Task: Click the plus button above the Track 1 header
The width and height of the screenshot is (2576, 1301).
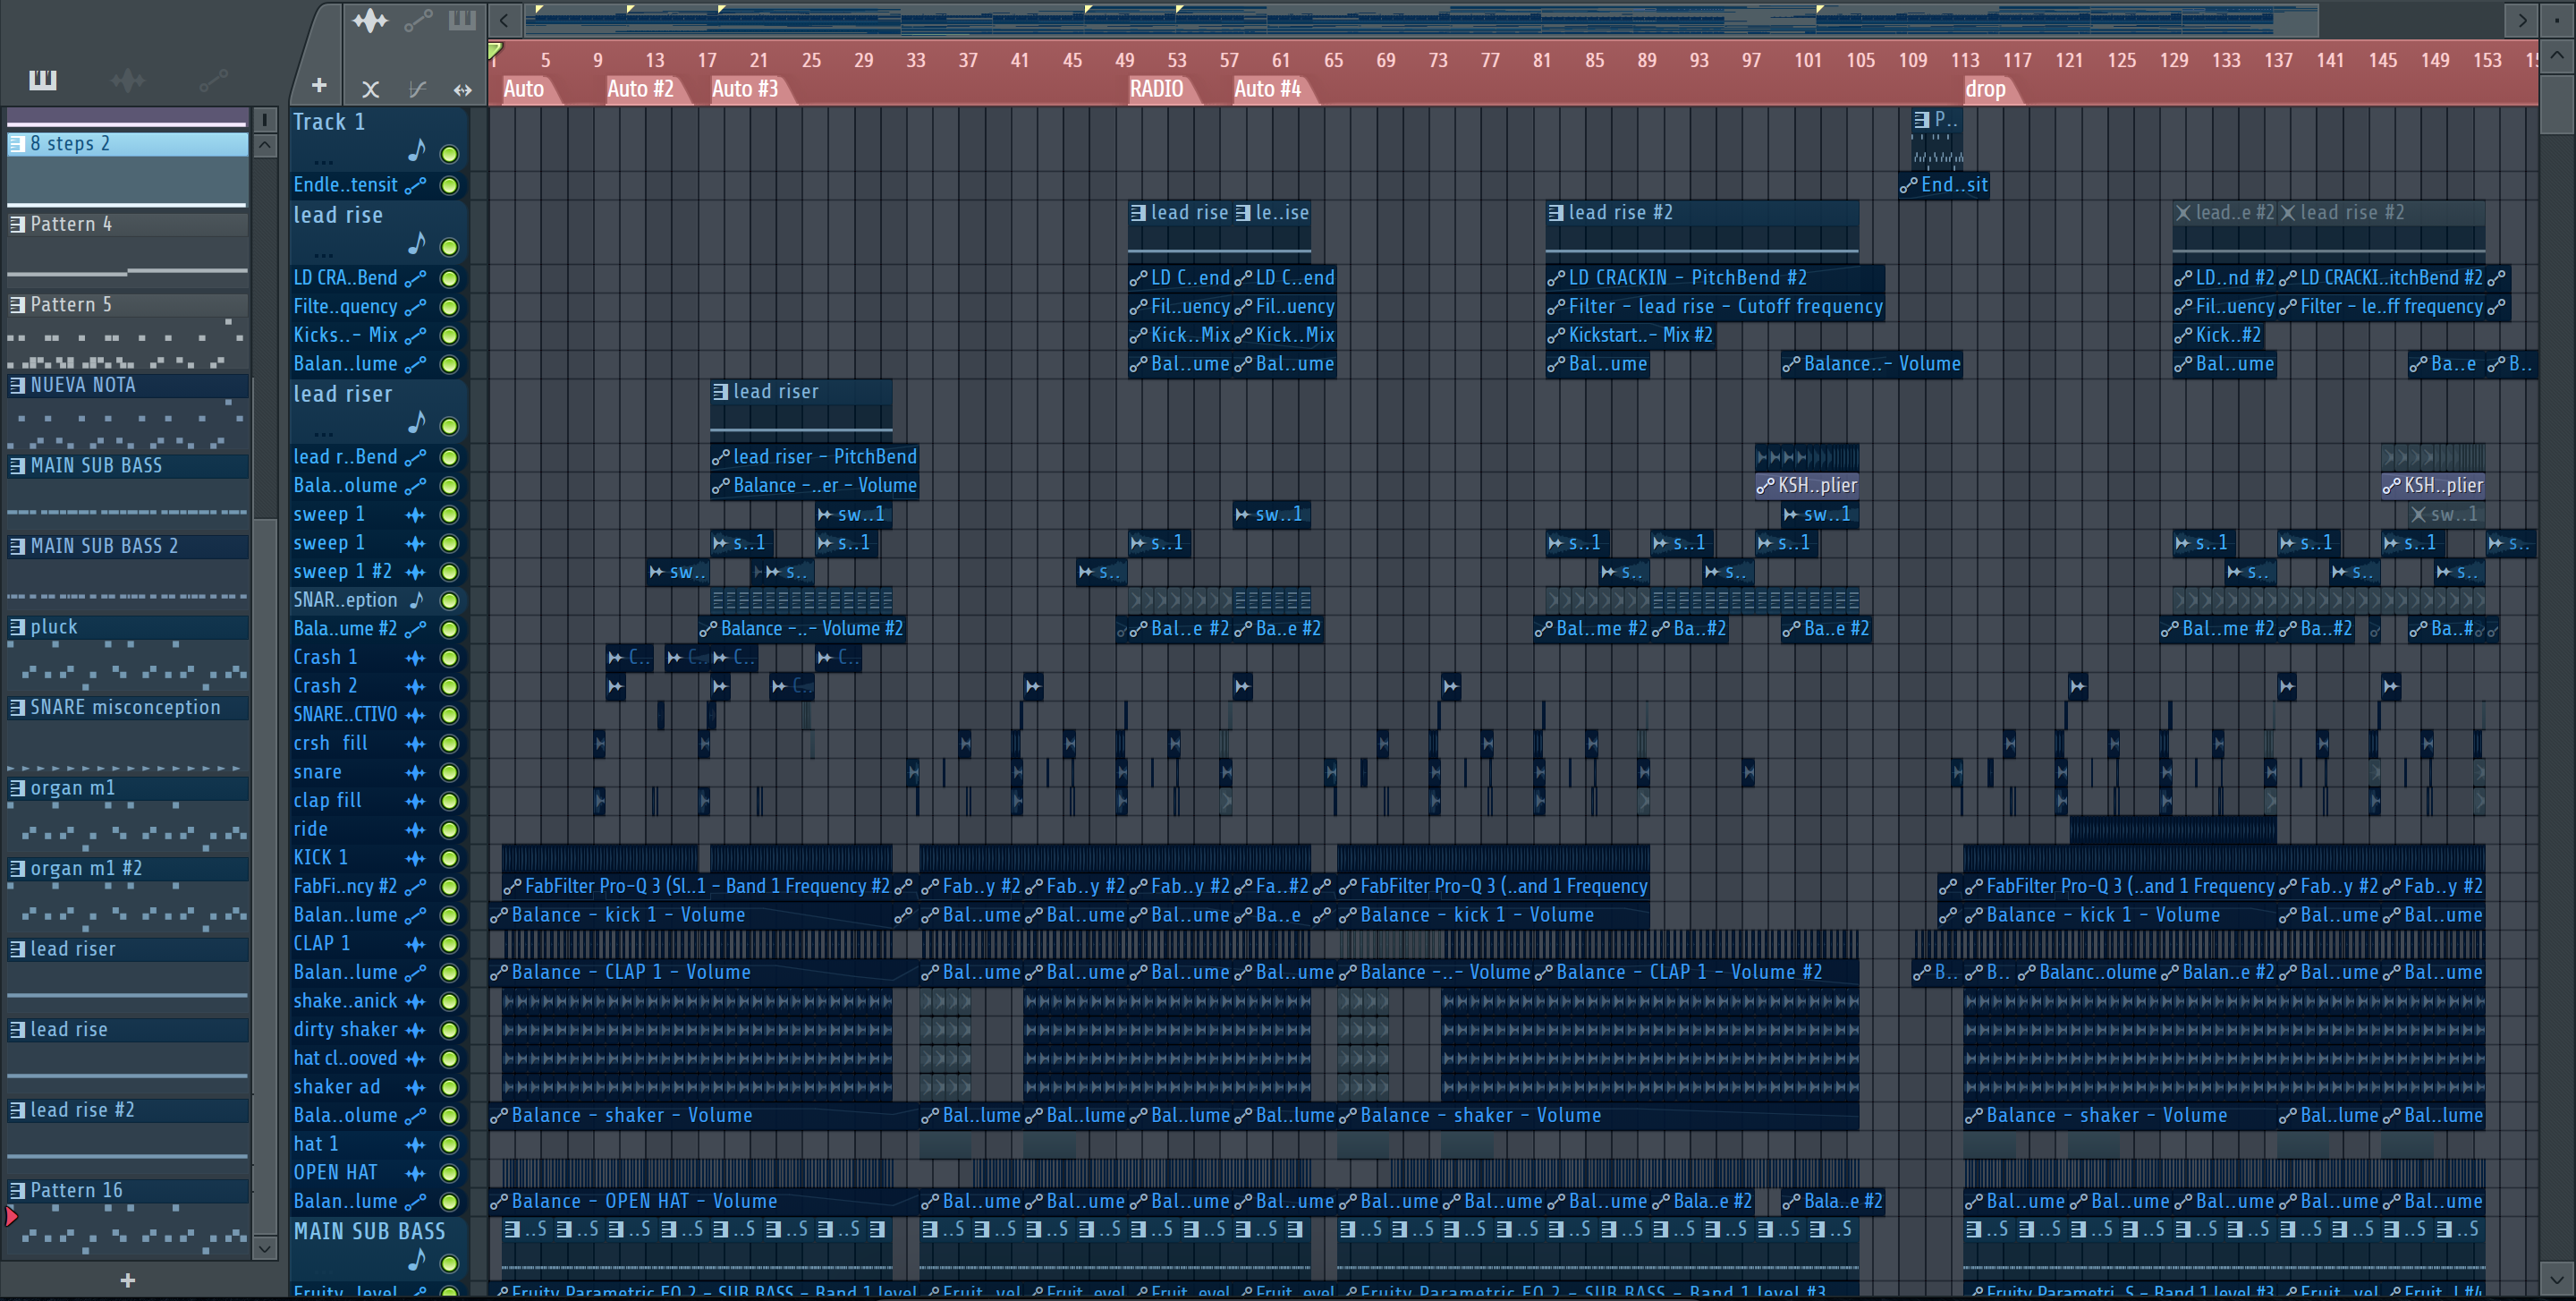Action: pos(318,86)
